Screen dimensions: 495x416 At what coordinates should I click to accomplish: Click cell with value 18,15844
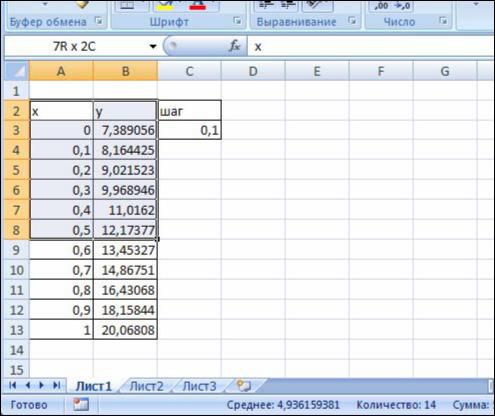click(125, 310)
